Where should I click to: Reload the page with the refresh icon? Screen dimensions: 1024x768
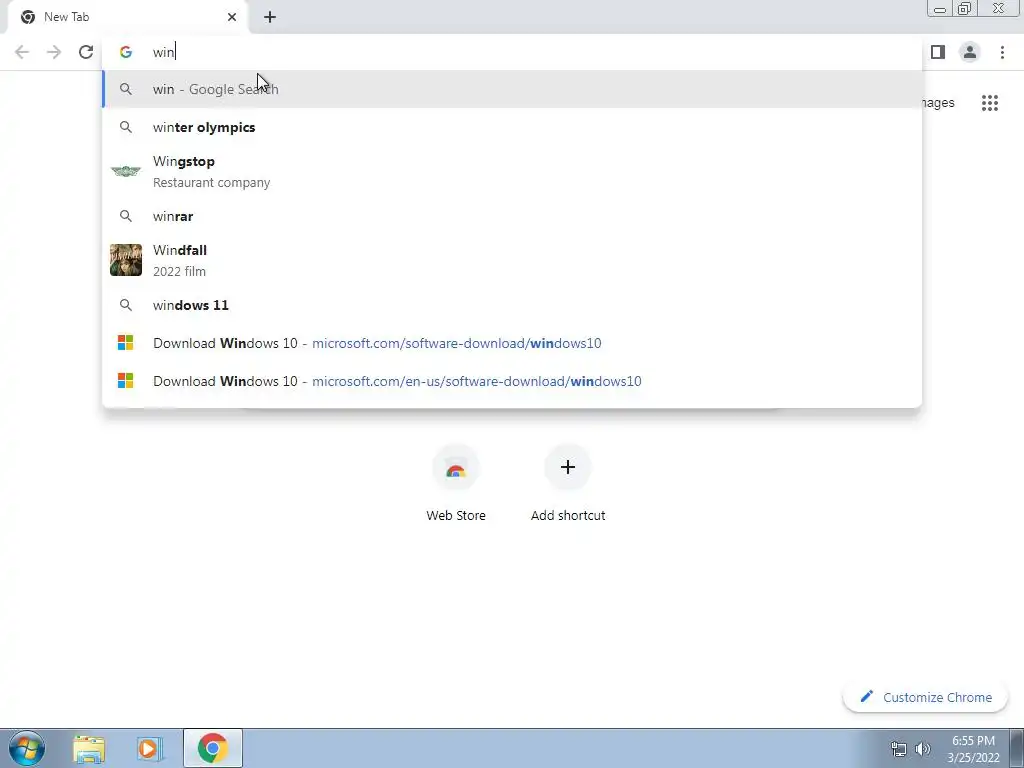coord(86,52)
